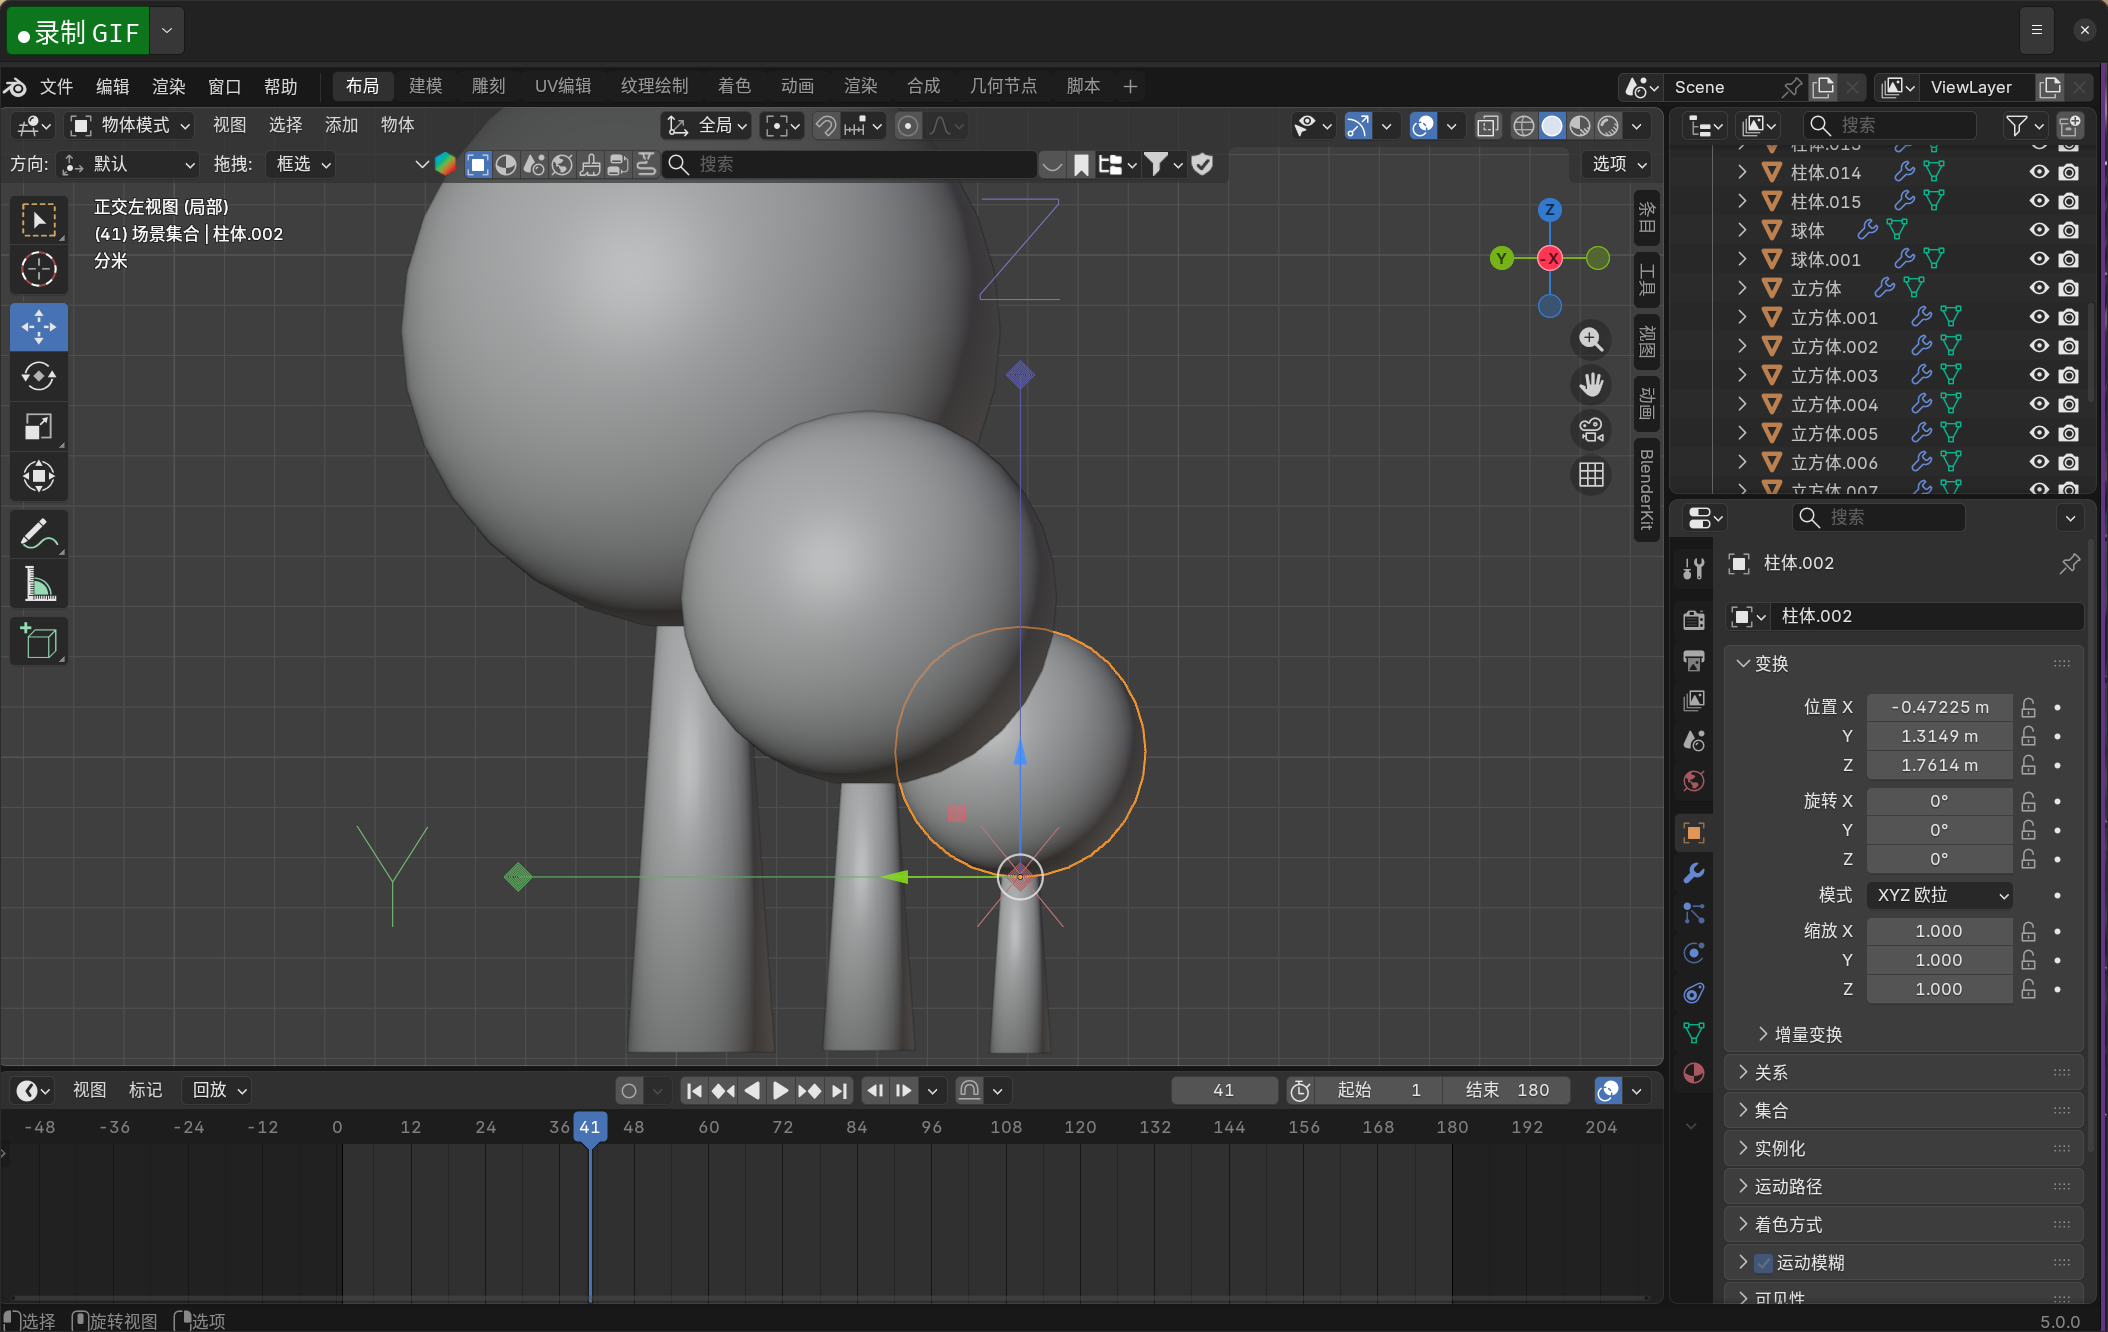Open the XYZ 欧拉 rotation mode dropdown
Image resolution: width=2108 pixels, height=1332 pixels.
tap(1939, 895)
